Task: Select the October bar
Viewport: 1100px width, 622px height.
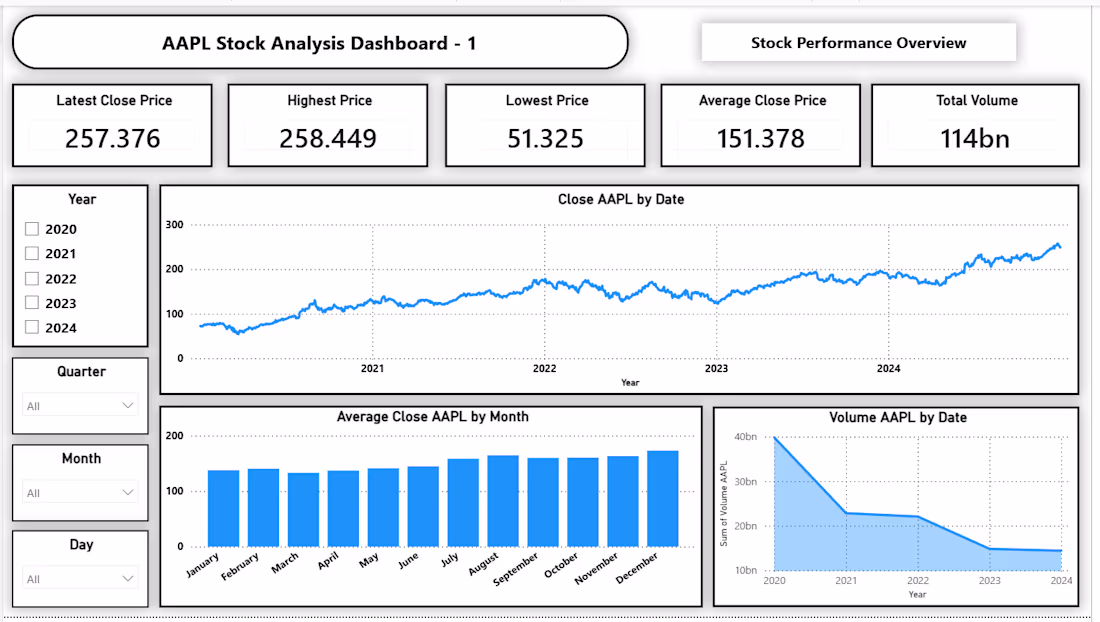Action: (583, 502)
